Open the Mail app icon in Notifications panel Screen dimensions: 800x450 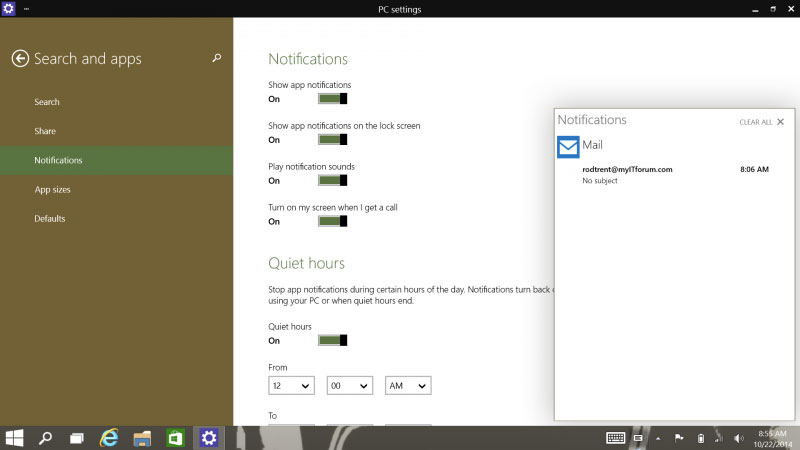click(x=568, y=148)
